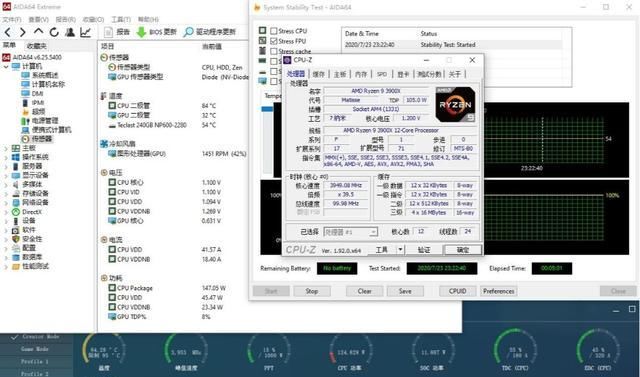Open the 处理器 #1 selection dropdown in CPU-Z
This screenshot has width=640, height=377.
(351, 232)
